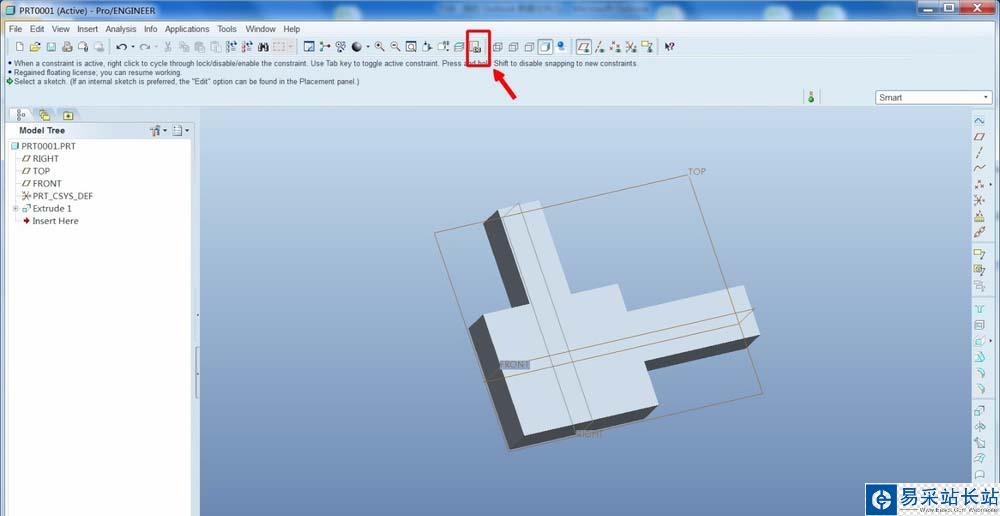Expand the Extrude 1 feature node
The image size is (1000, 516).
click(15, 209)
